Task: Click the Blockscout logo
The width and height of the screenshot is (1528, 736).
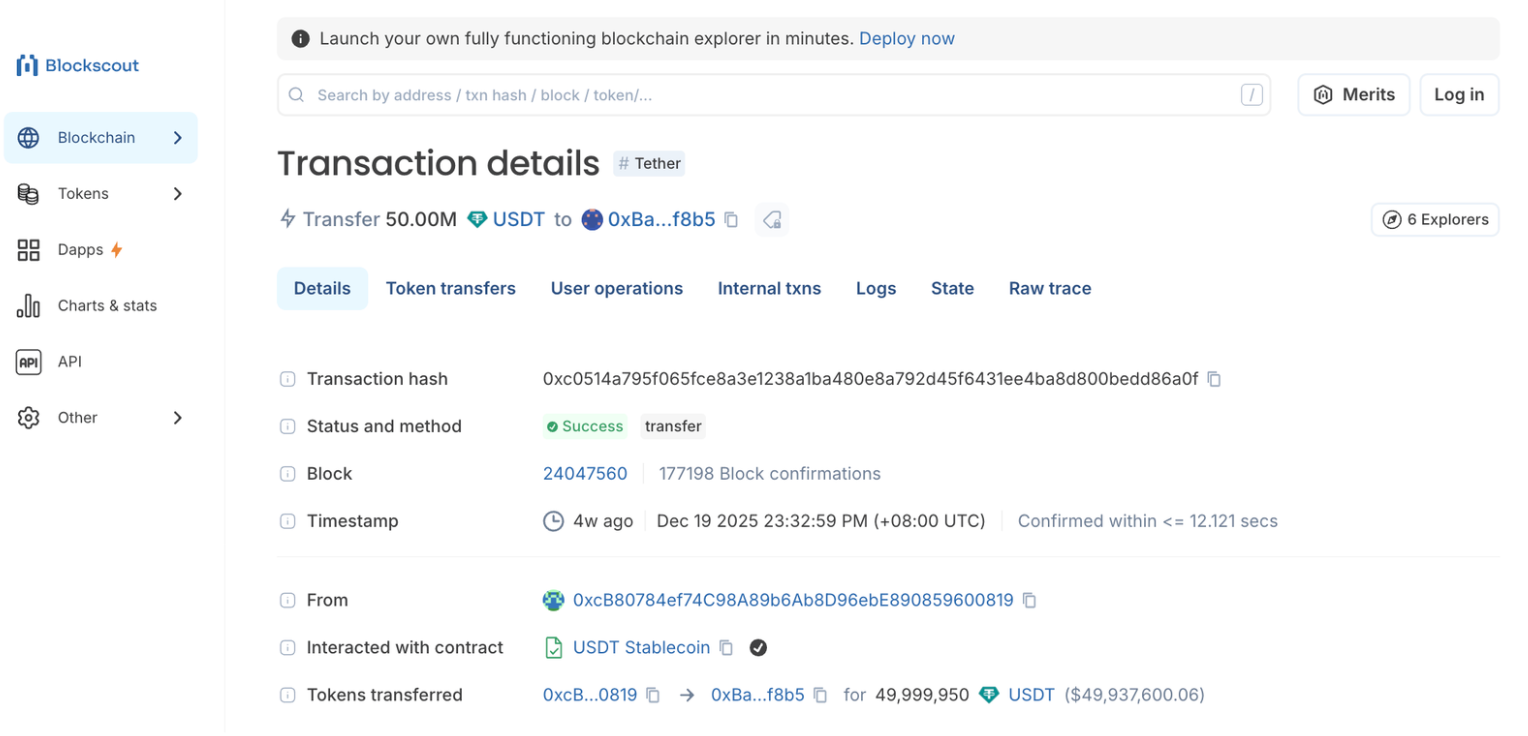Action: 77,64
